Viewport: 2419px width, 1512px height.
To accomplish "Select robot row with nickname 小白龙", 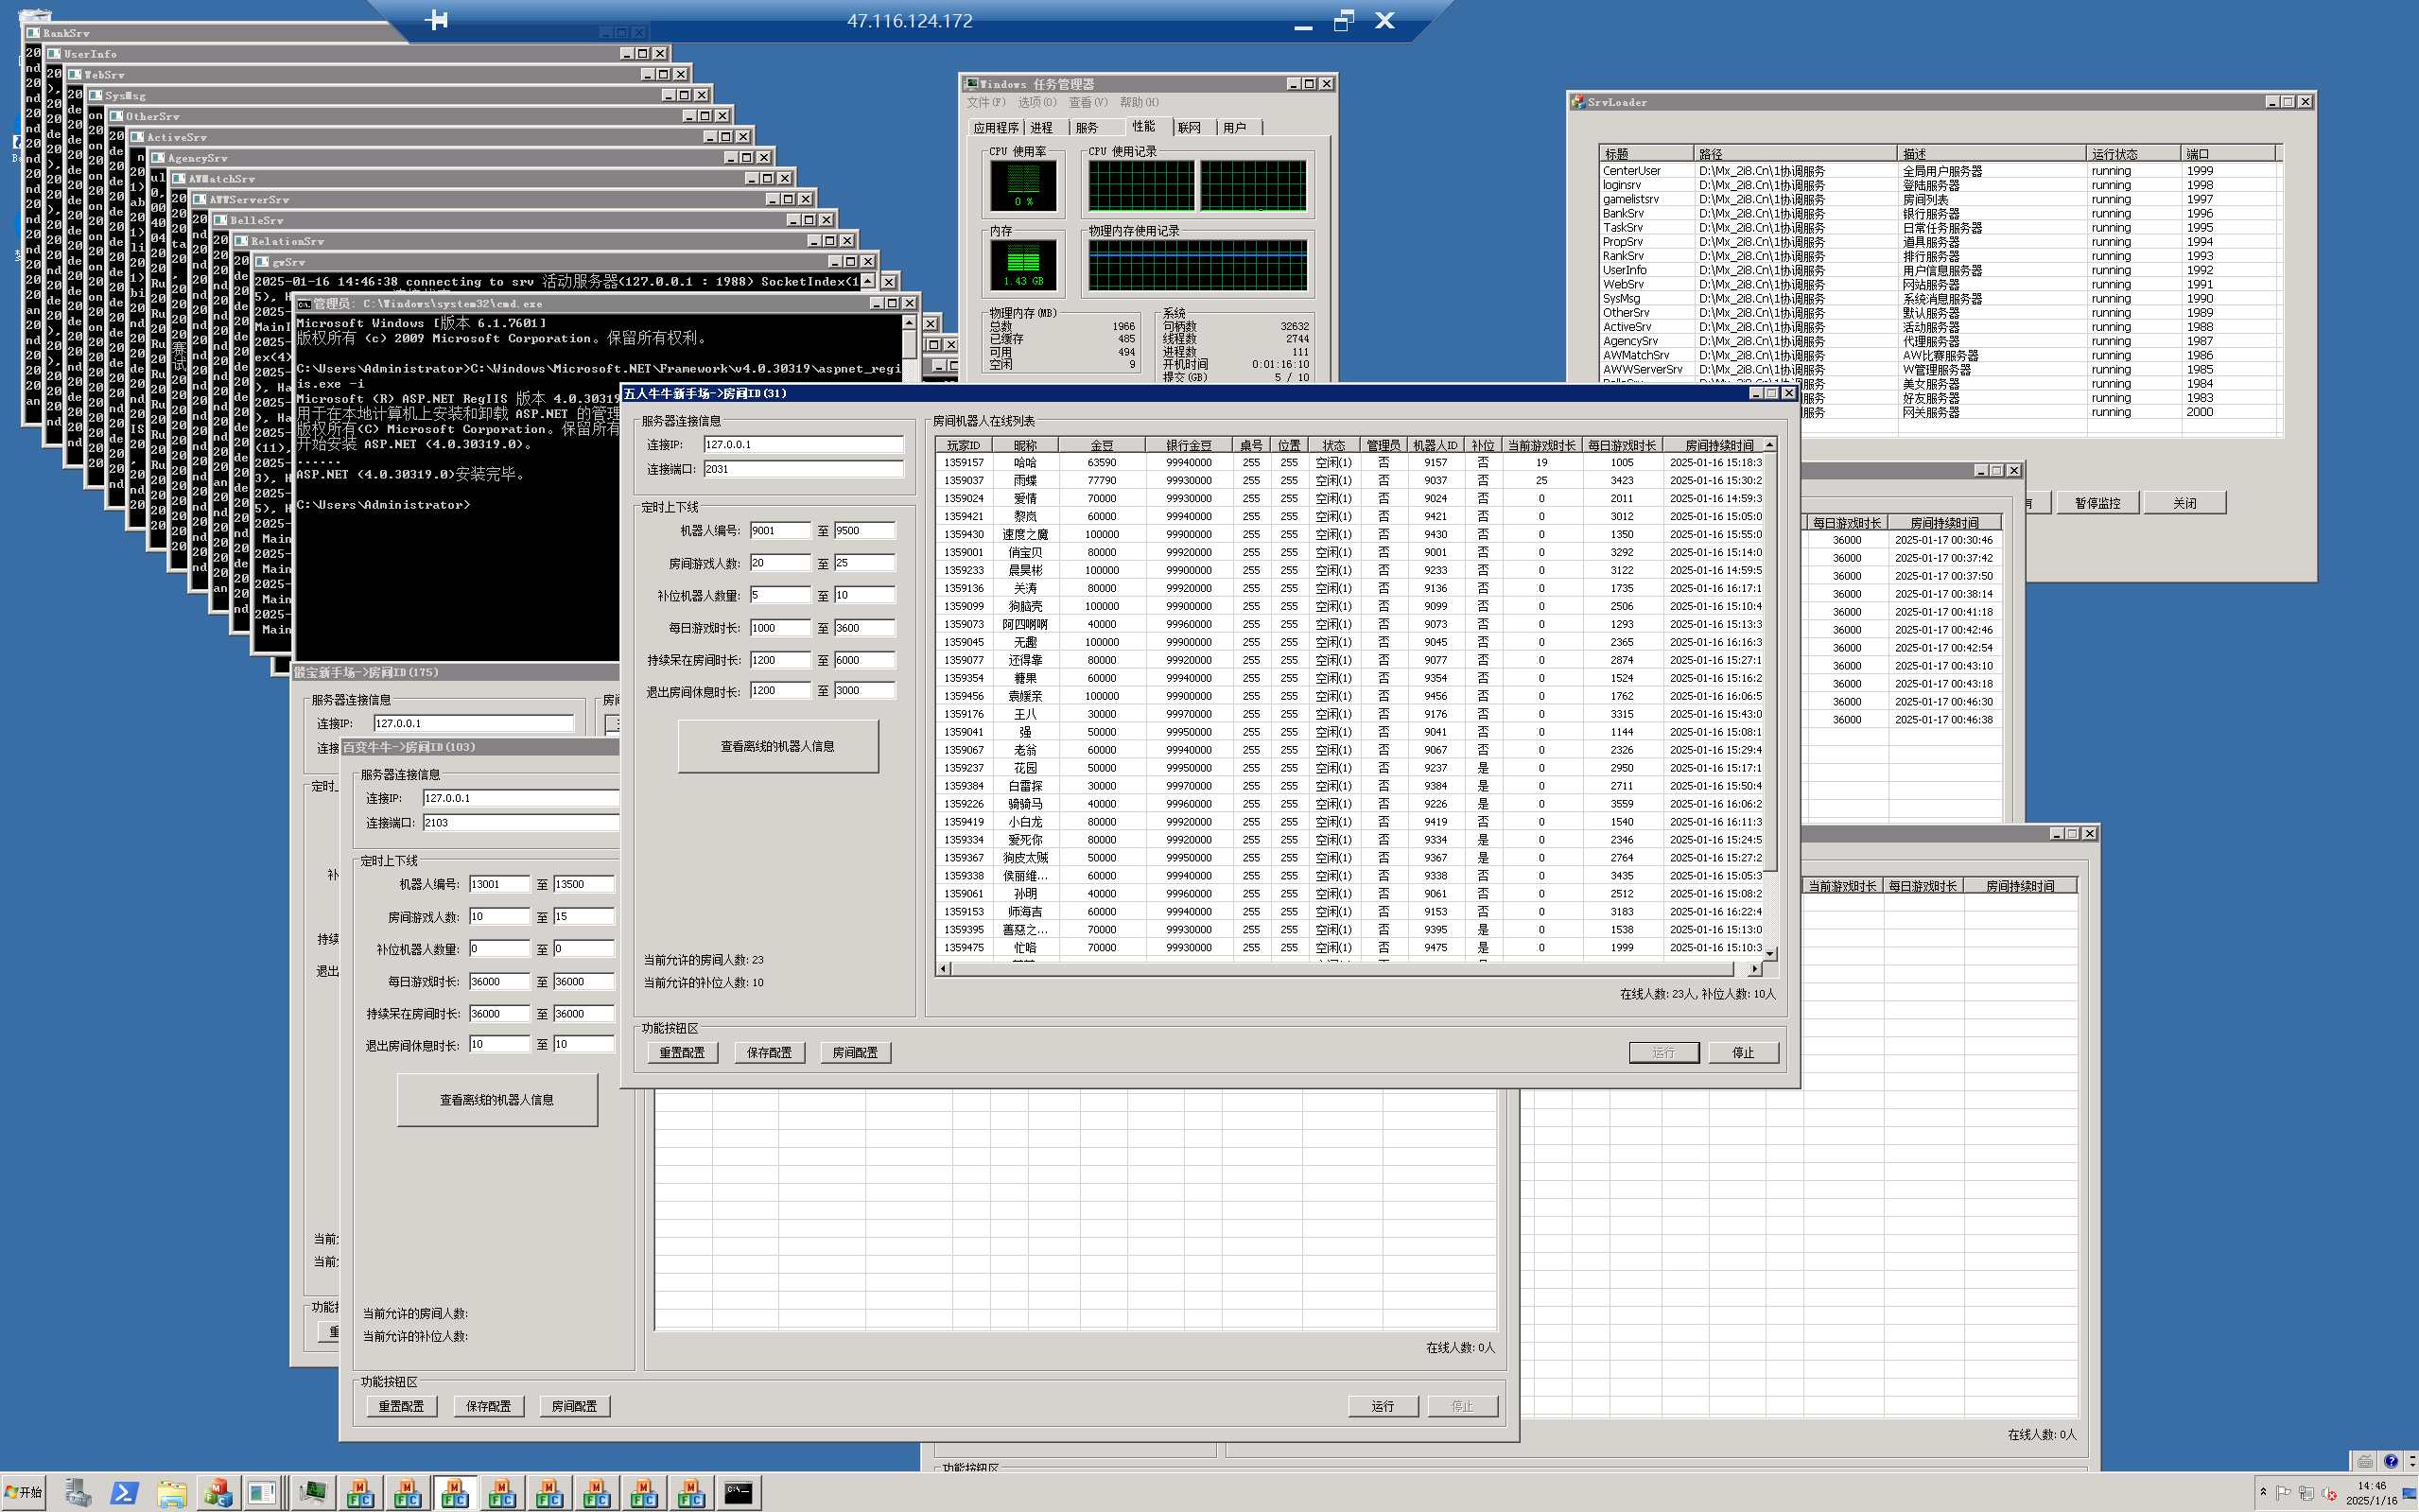I will 1351,822.
